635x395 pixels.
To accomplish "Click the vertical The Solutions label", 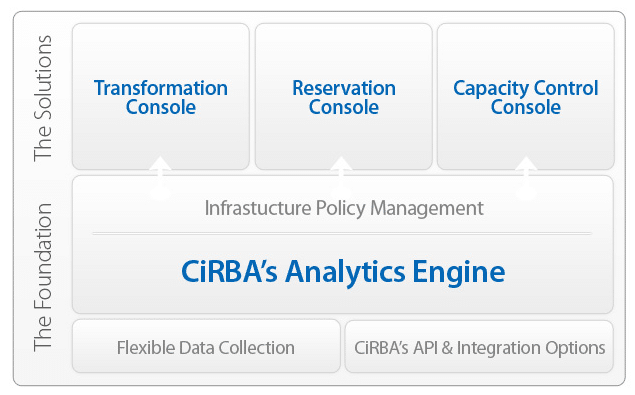I will pyautogui.click(x=43, y=98).
